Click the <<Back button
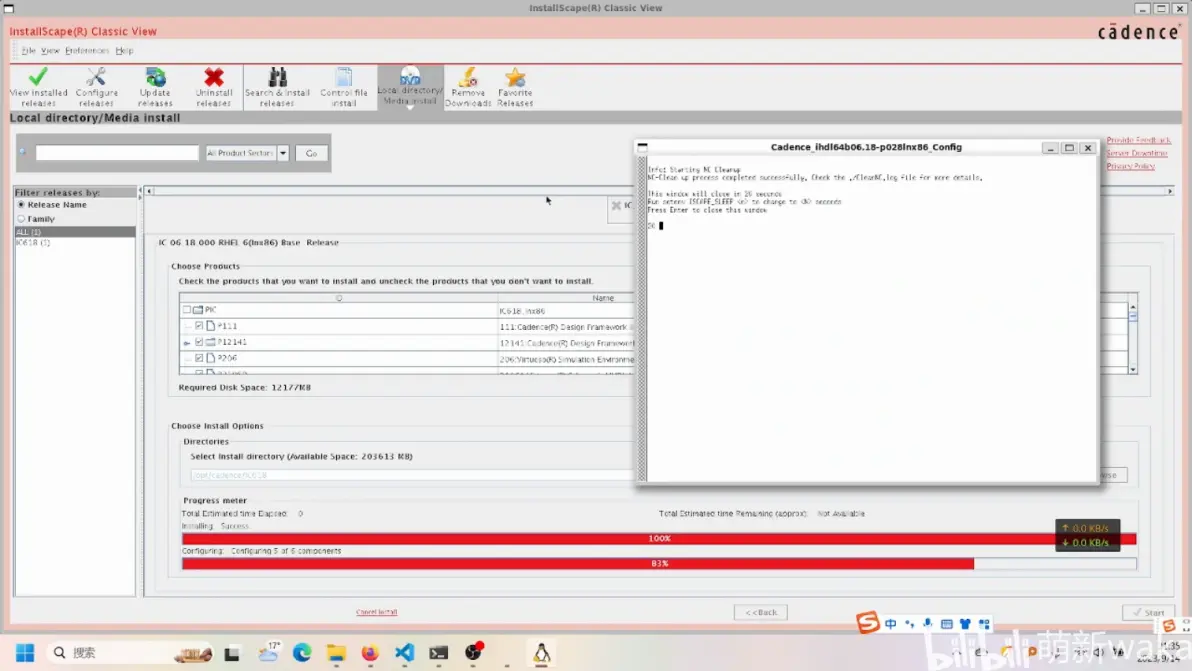This screenshot has height=671, width=1192. click(x=760, y=612)
